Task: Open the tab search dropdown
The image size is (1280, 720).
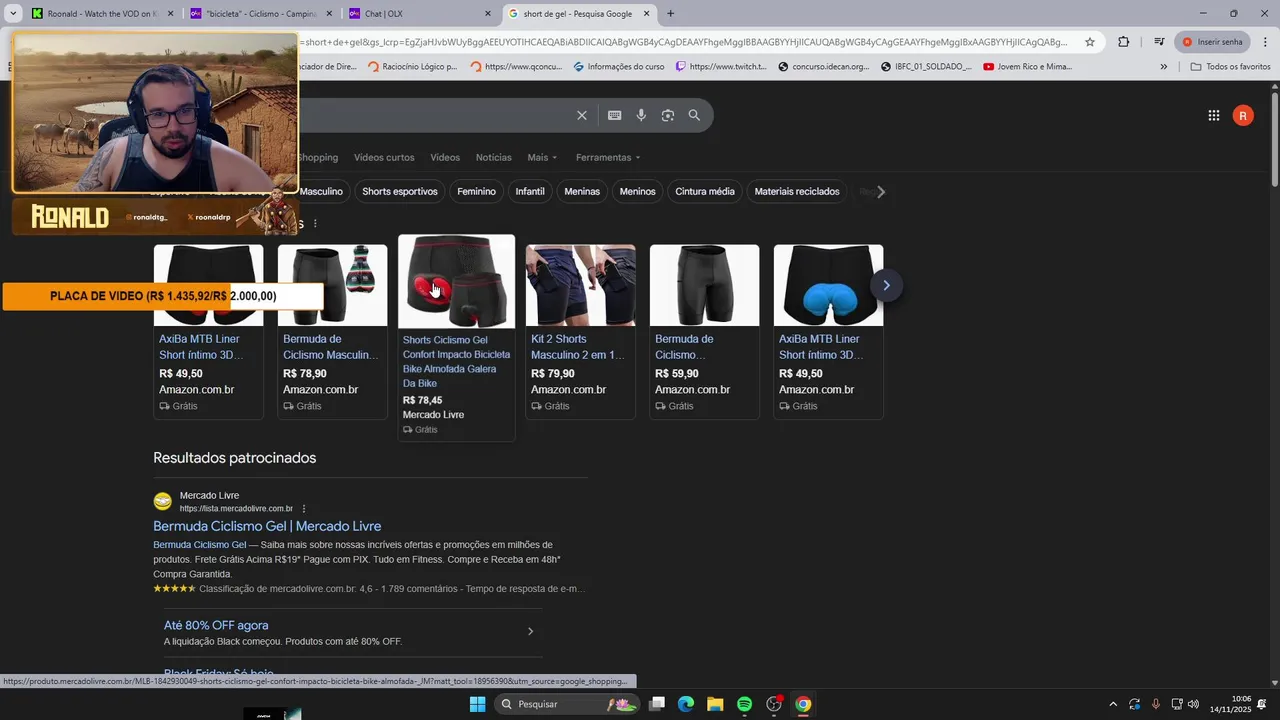Action: point(13,14)
